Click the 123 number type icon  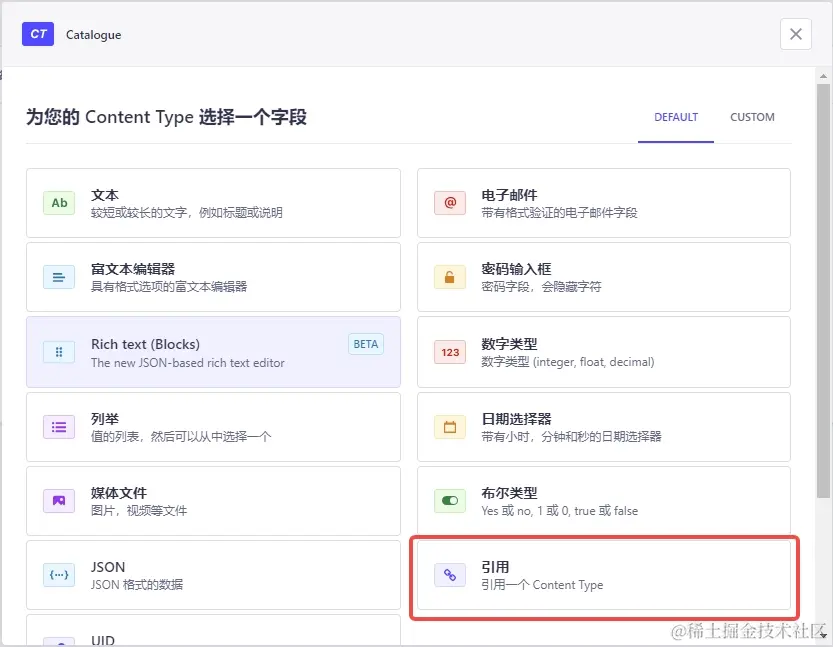point(450,352)
